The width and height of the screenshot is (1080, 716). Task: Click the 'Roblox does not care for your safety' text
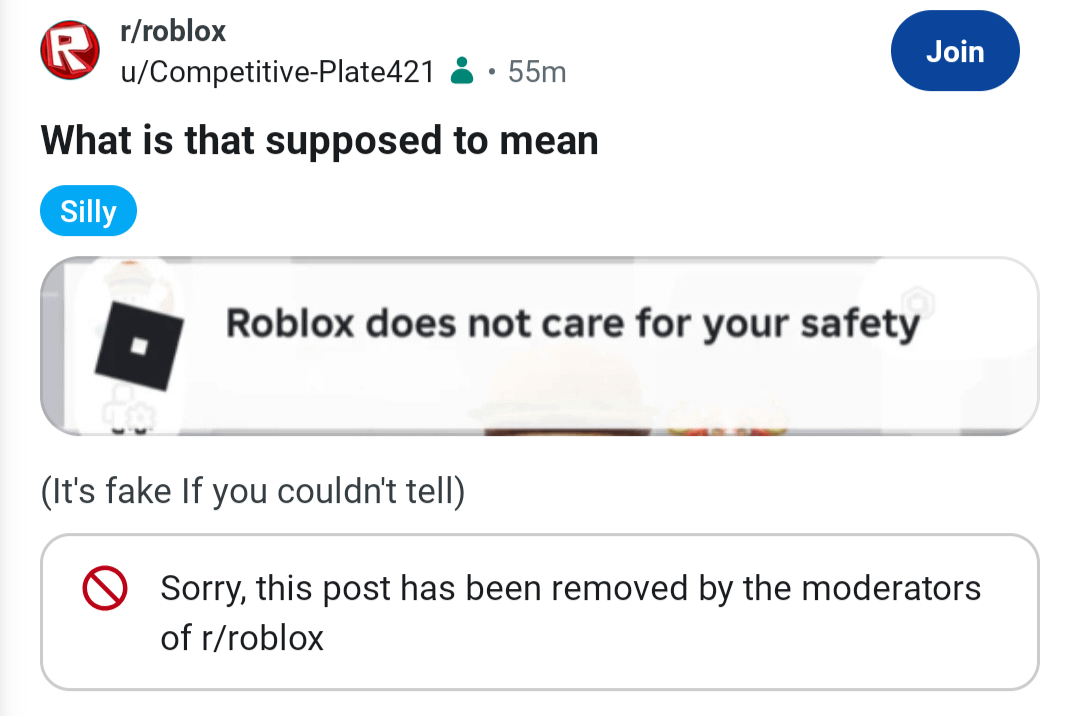(x=572, y=324)
